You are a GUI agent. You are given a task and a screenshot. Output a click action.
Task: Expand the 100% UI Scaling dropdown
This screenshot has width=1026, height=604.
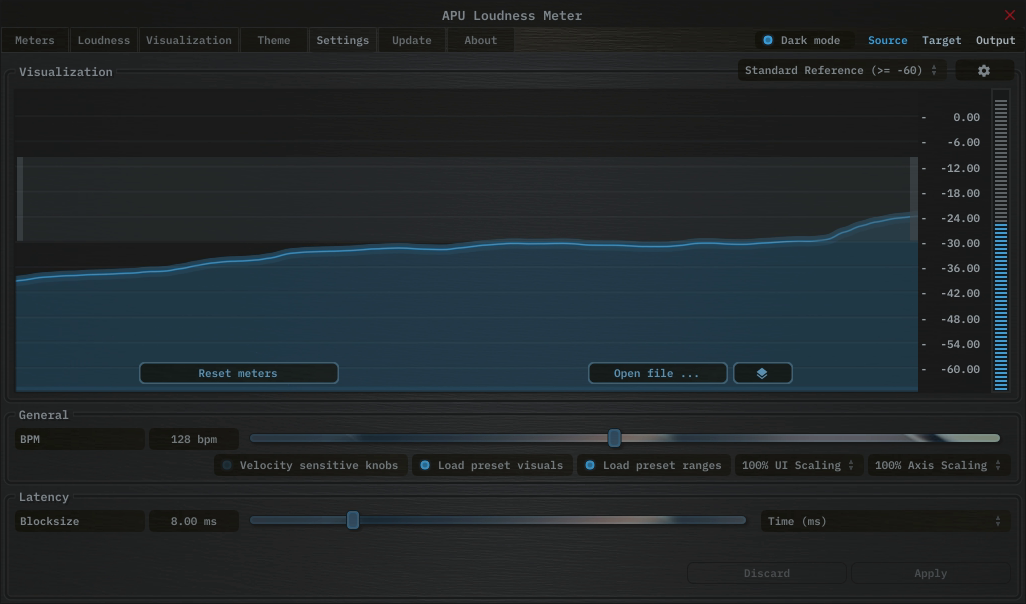coord(798,465)
